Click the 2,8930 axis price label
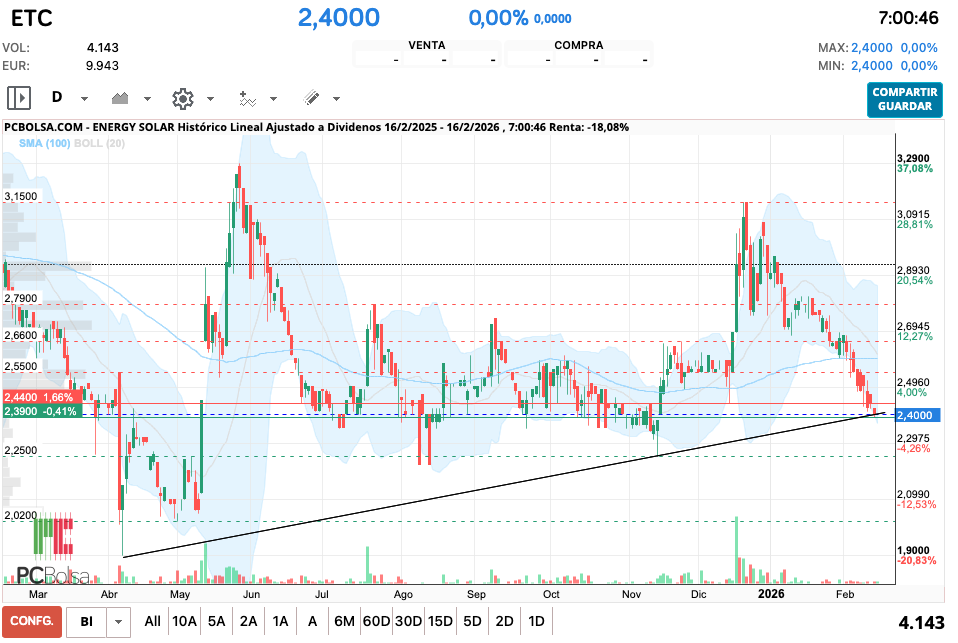 click(913, 270)
